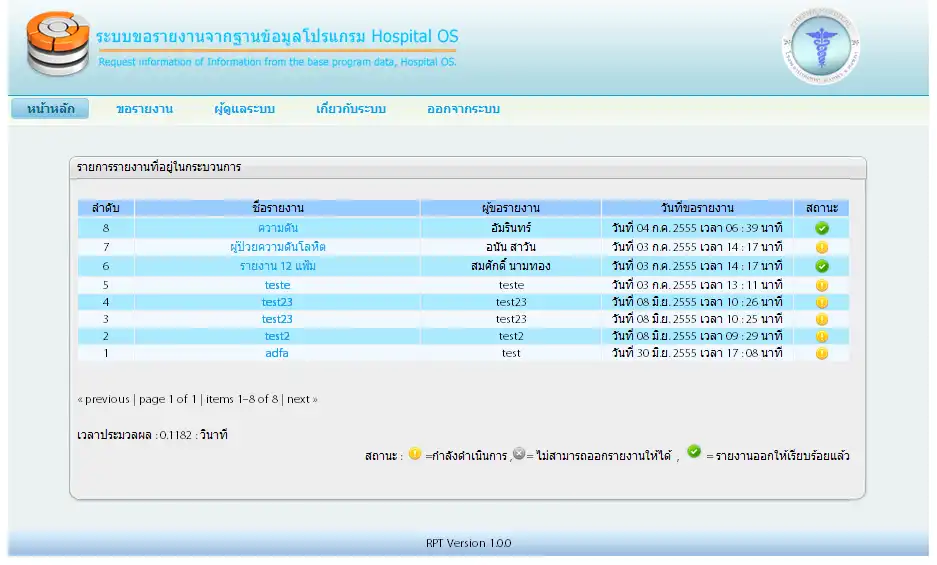Click the yellow status icon in row 7
Image resolution: width=937 pixels, height=565 pixels.
[x=822, y=248]
